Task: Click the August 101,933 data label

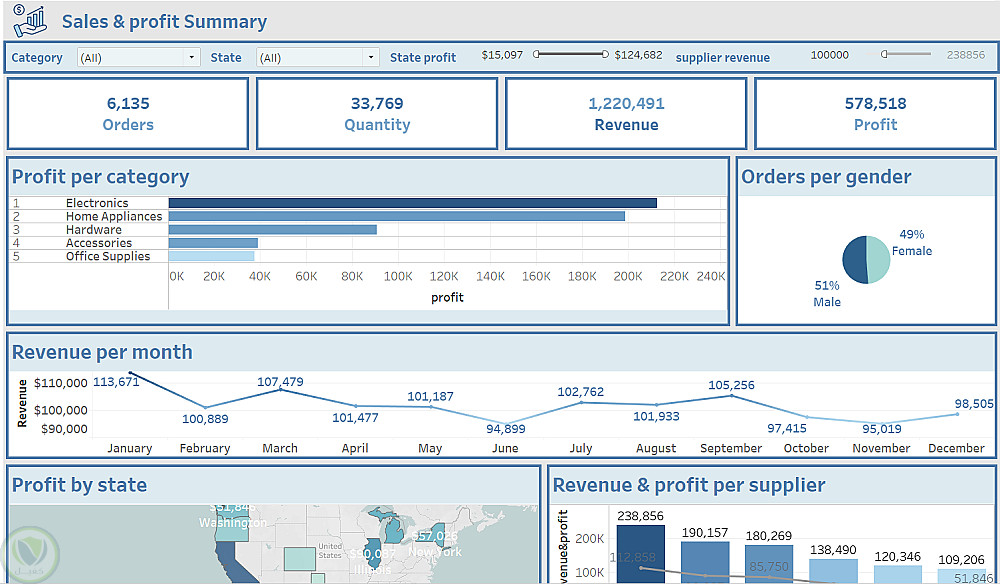Action: [656, 417]
